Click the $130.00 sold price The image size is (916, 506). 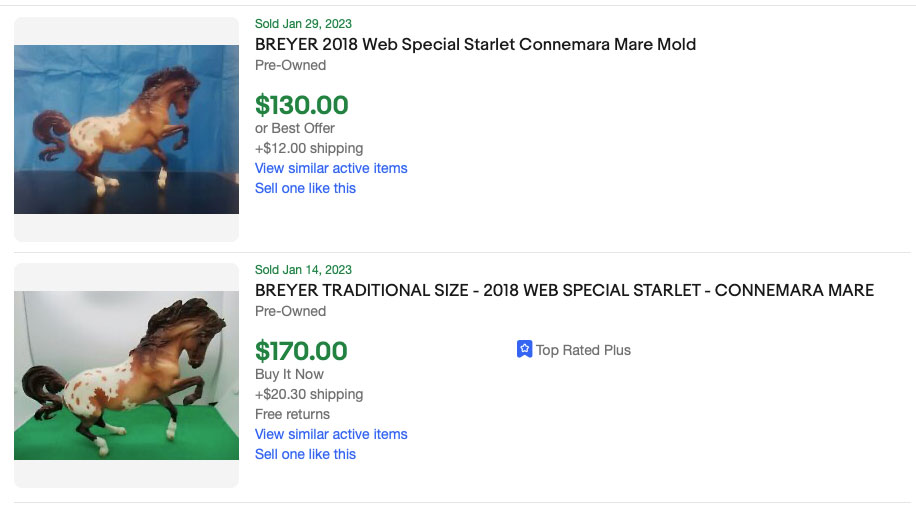(x=301, y=105)
